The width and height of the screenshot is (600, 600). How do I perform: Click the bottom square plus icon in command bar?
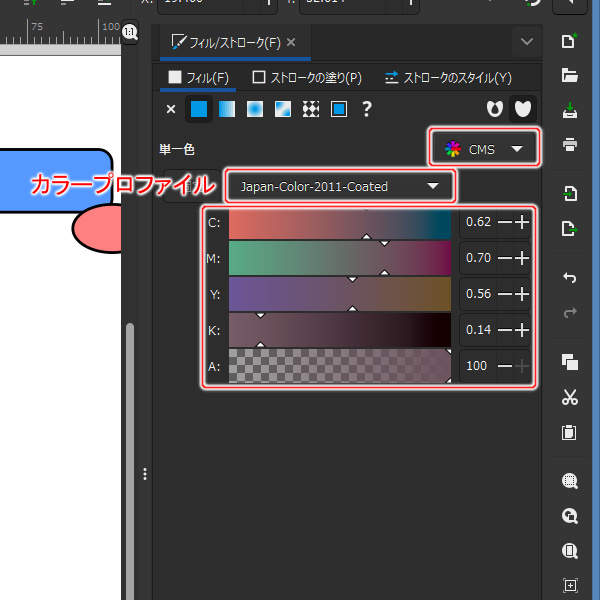pyautogui.click(x=570, y=585)
